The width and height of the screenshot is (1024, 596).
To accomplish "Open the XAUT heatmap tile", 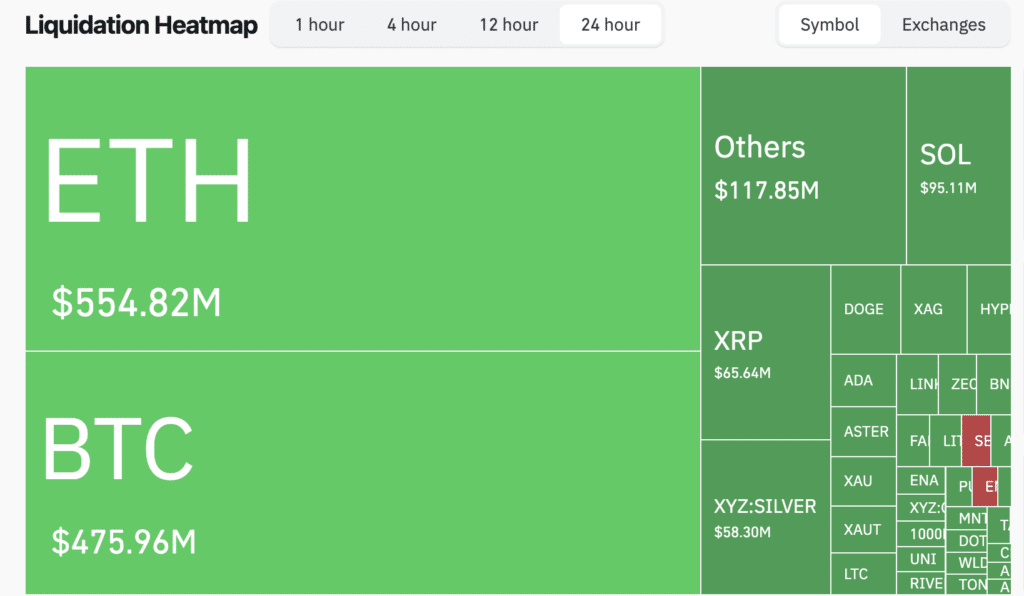I will (x=863, y=529).
